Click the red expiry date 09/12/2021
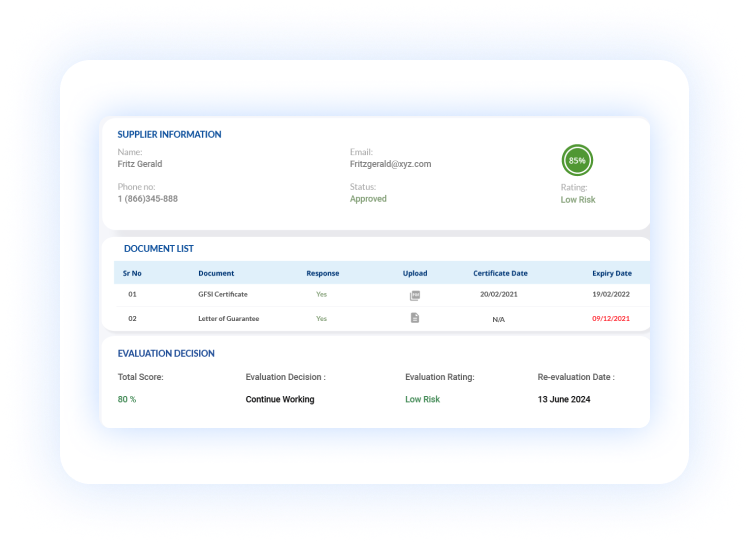749x544 pixels. [x=611, y=319]
